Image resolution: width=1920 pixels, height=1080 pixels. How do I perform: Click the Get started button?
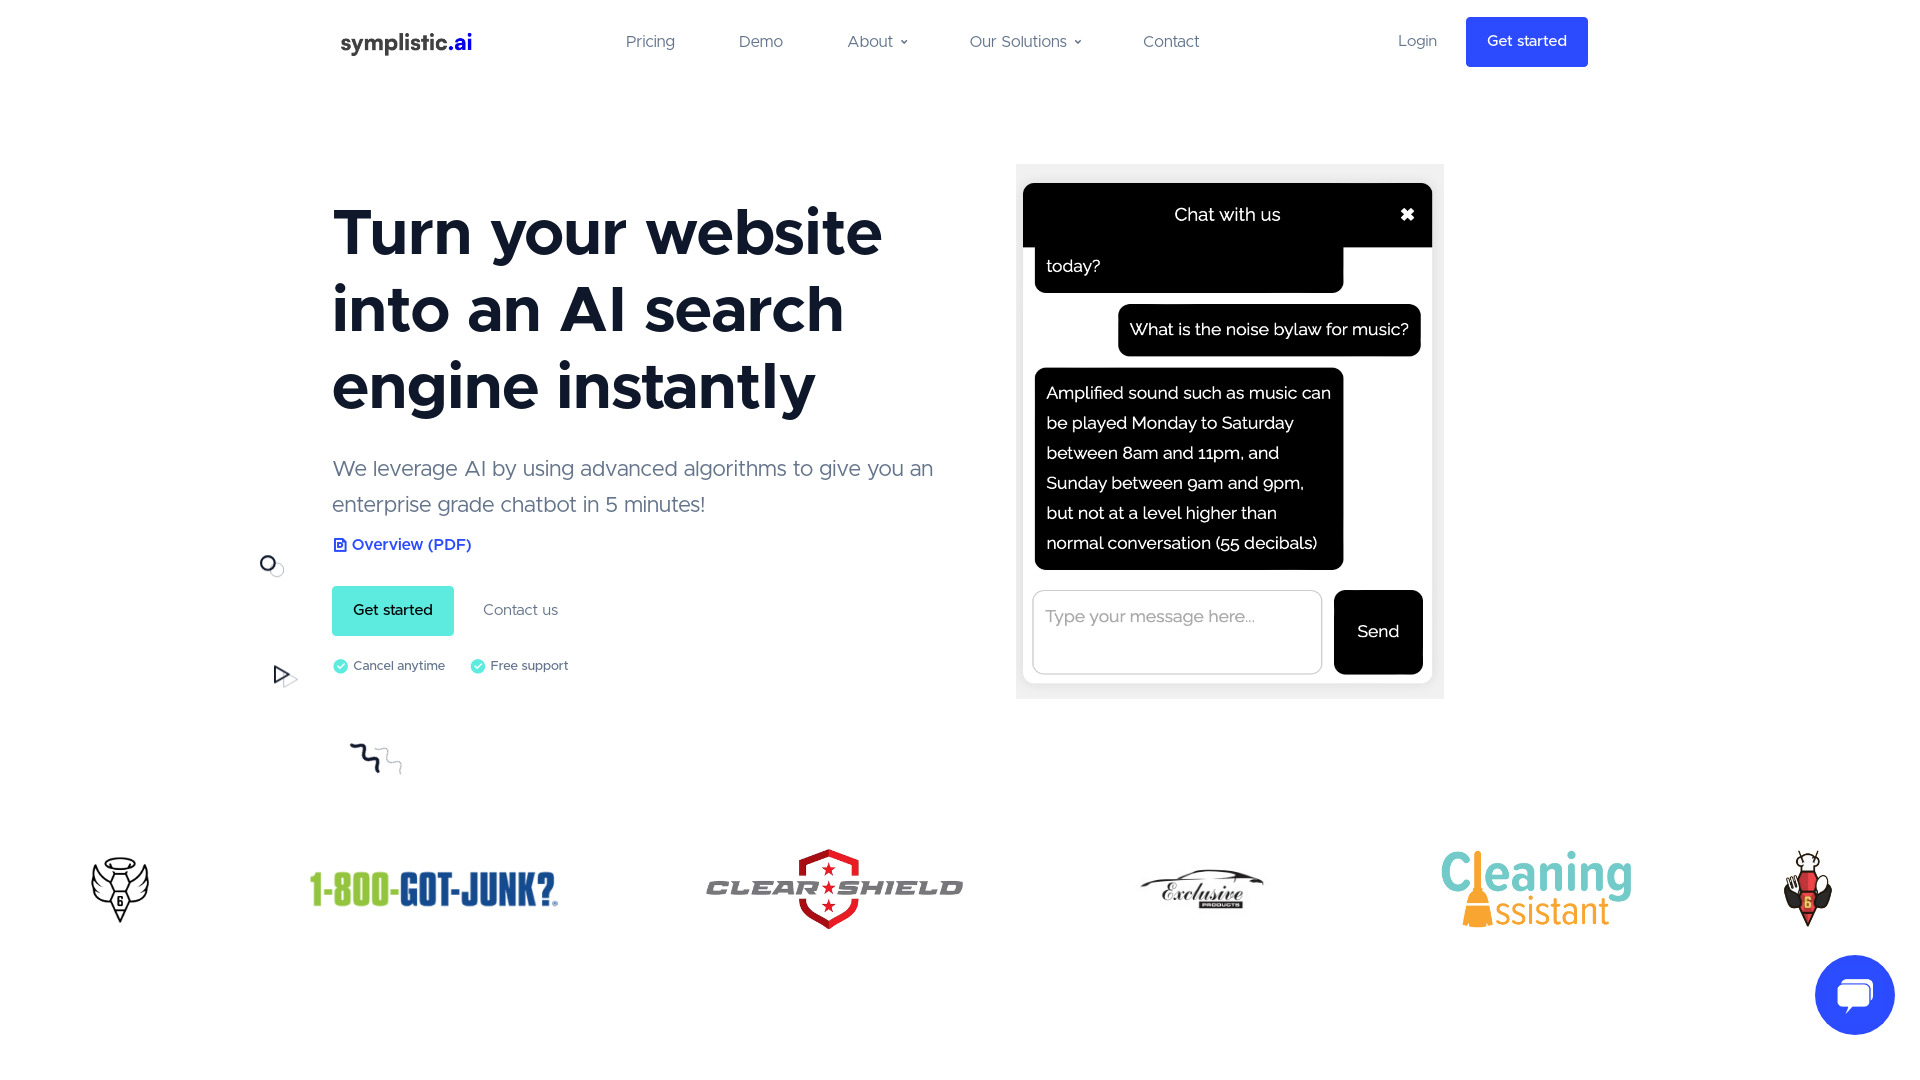[x=1526, y=41]
